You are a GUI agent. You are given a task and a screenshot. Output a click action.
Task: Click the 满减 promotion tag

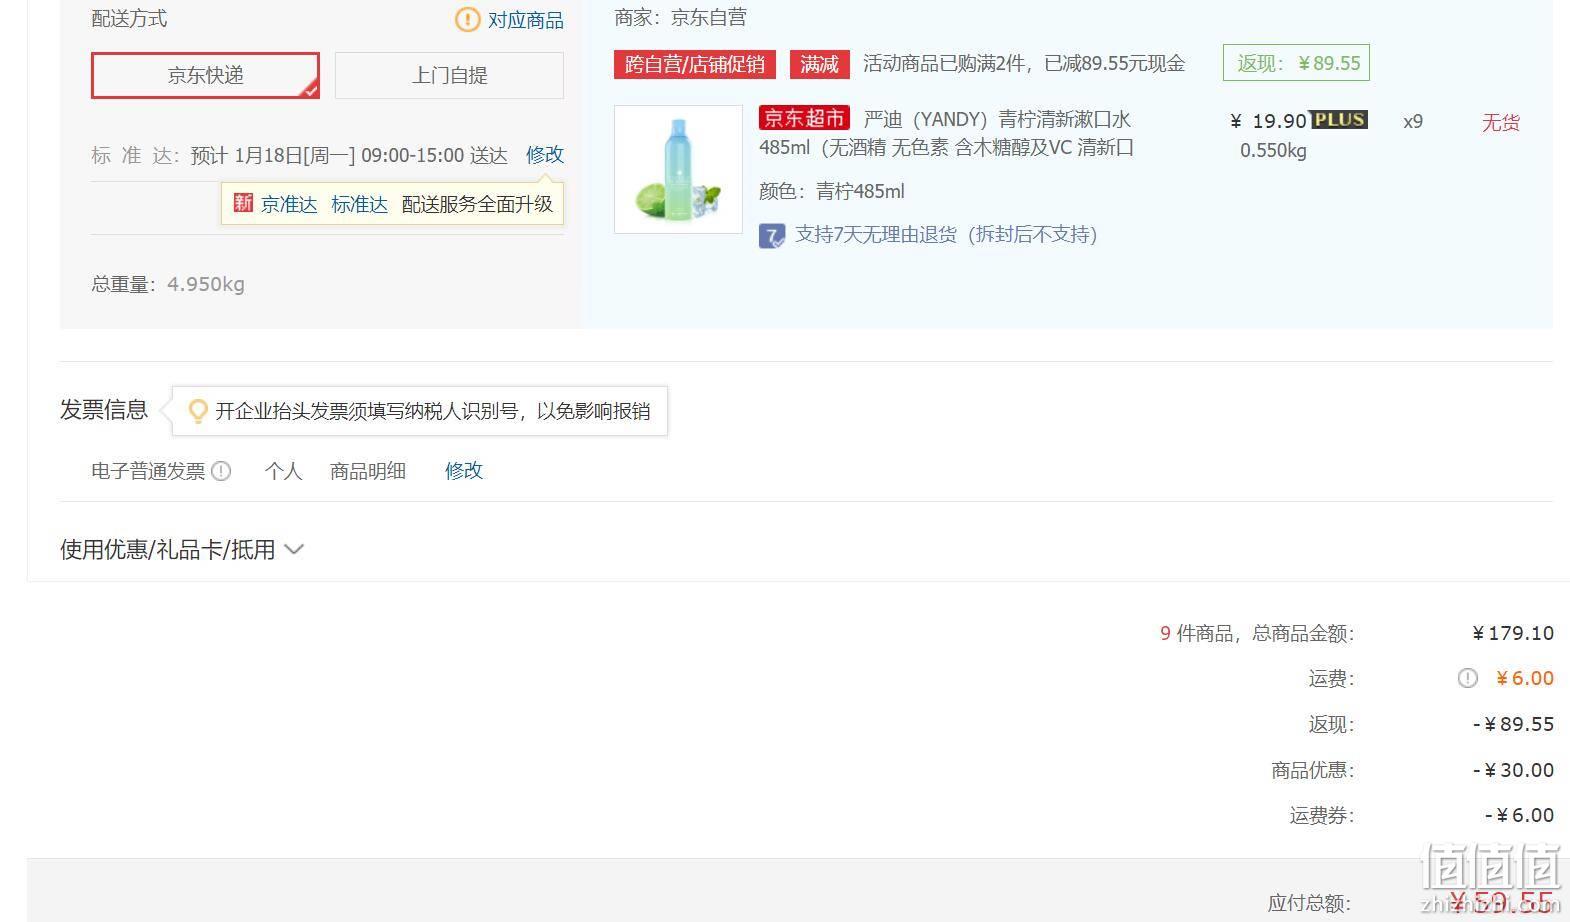(819, 64)
